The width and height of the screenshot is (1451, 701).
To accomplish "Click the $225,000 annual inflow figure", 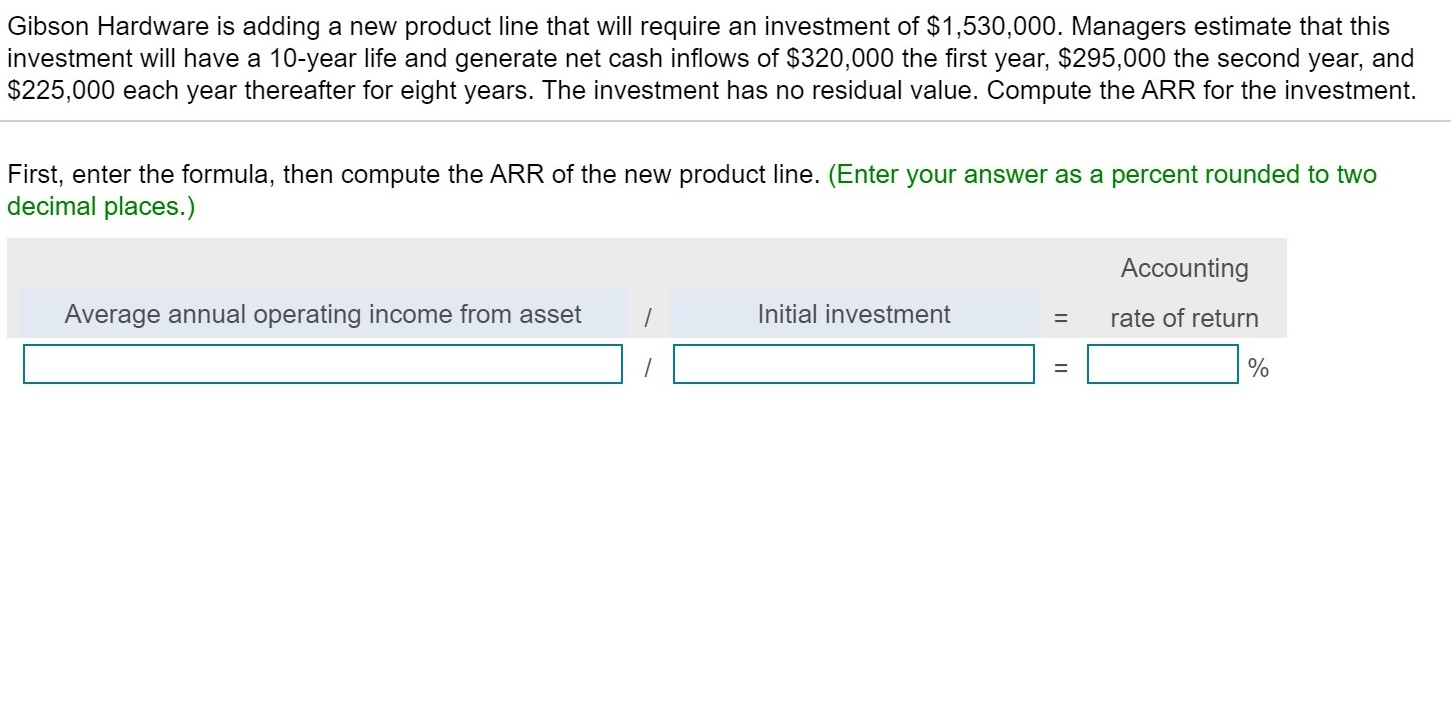I will 62,91.
